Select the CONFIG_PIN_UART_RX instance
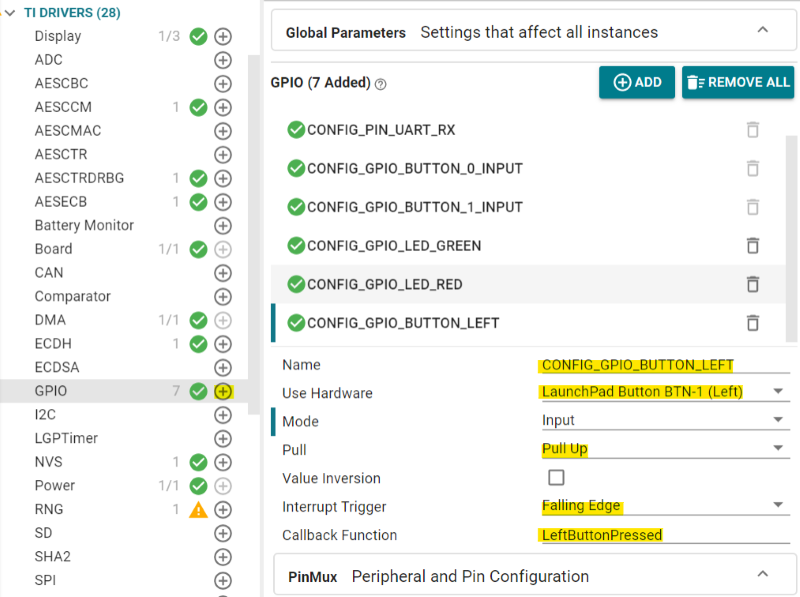Image resolution: width=800 pixels, height=597 pixels. click(x=381, y=129)
